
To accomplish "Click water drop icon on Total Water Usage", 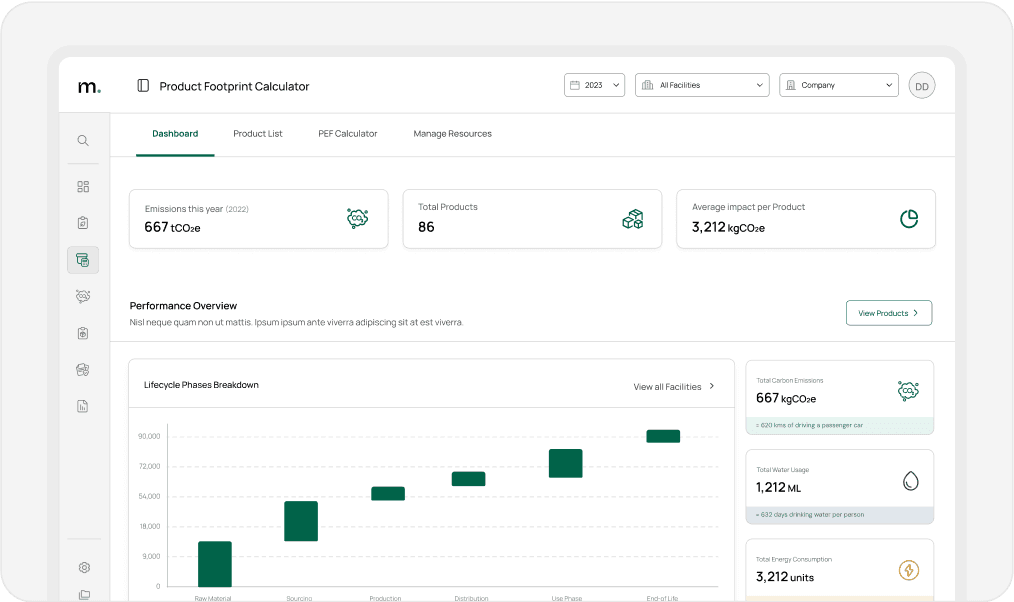I will tap(911, 480).
